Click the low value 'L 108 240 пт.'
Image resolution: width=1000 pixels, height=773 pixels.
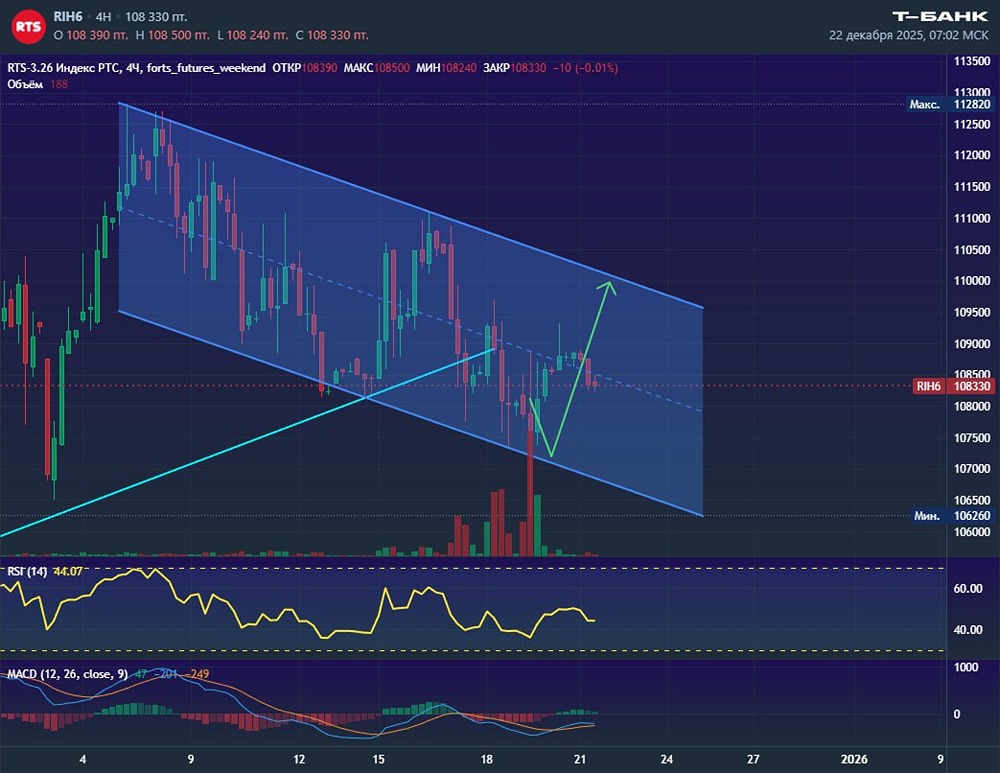coord(253,35)
